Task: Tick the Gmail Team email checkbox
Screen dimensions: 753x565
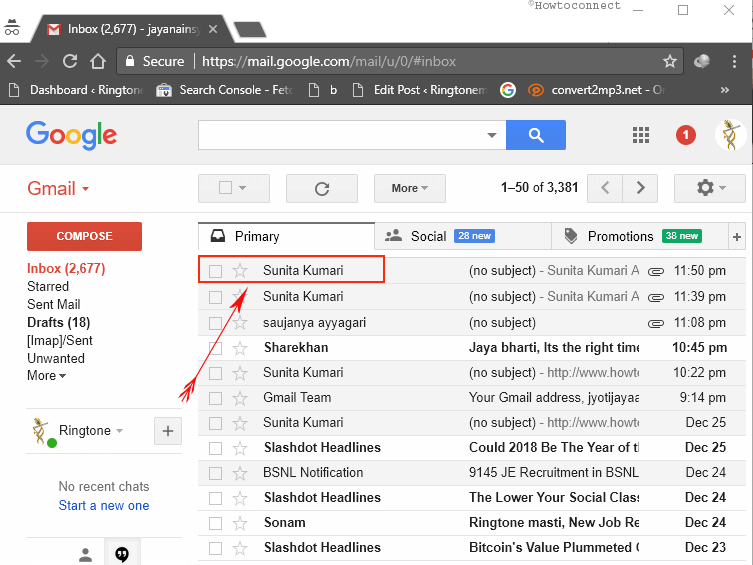Action: point(215,398)
